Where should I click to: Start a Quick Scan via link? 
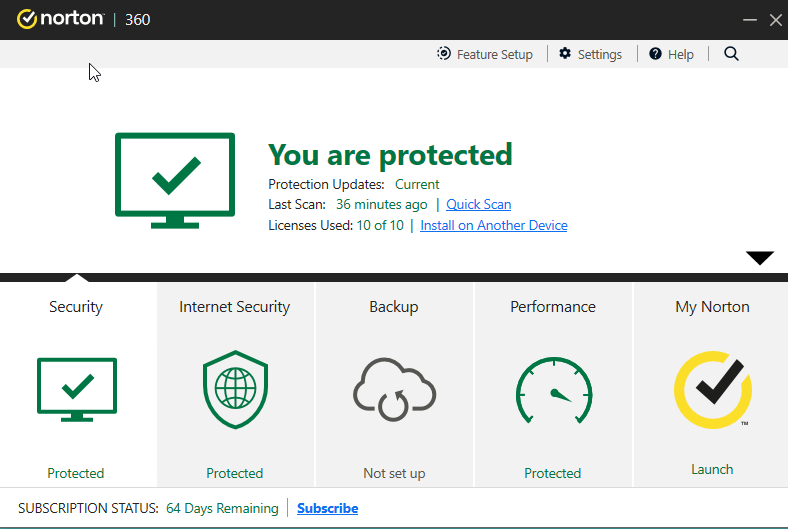click(478, 204)
